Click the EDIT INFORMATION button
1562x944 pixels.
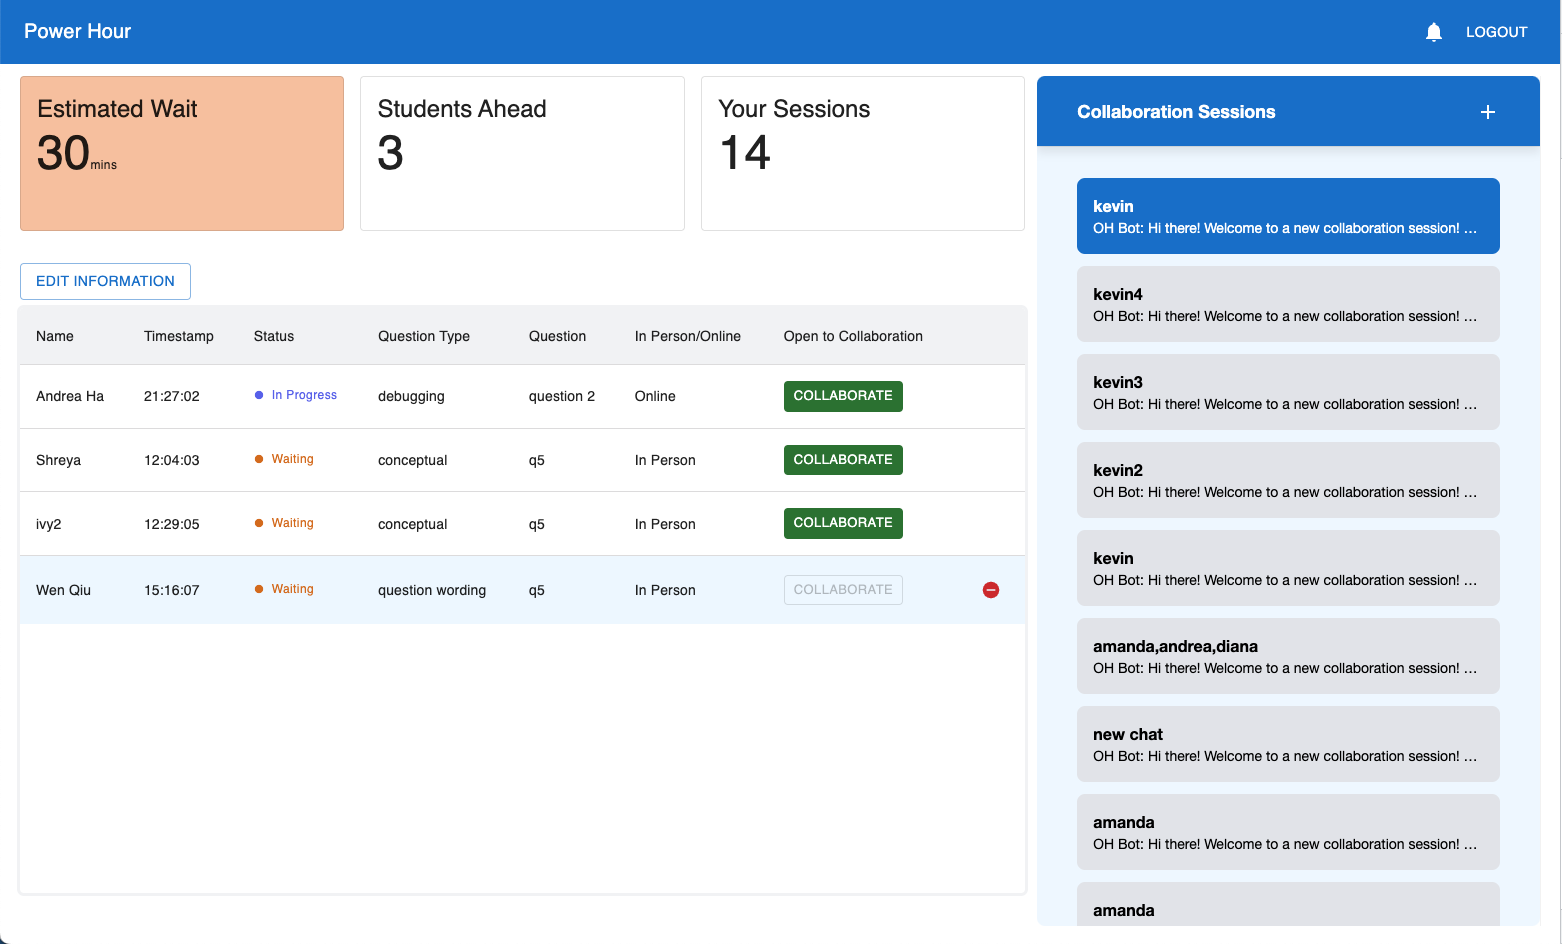tap(105, 281)
